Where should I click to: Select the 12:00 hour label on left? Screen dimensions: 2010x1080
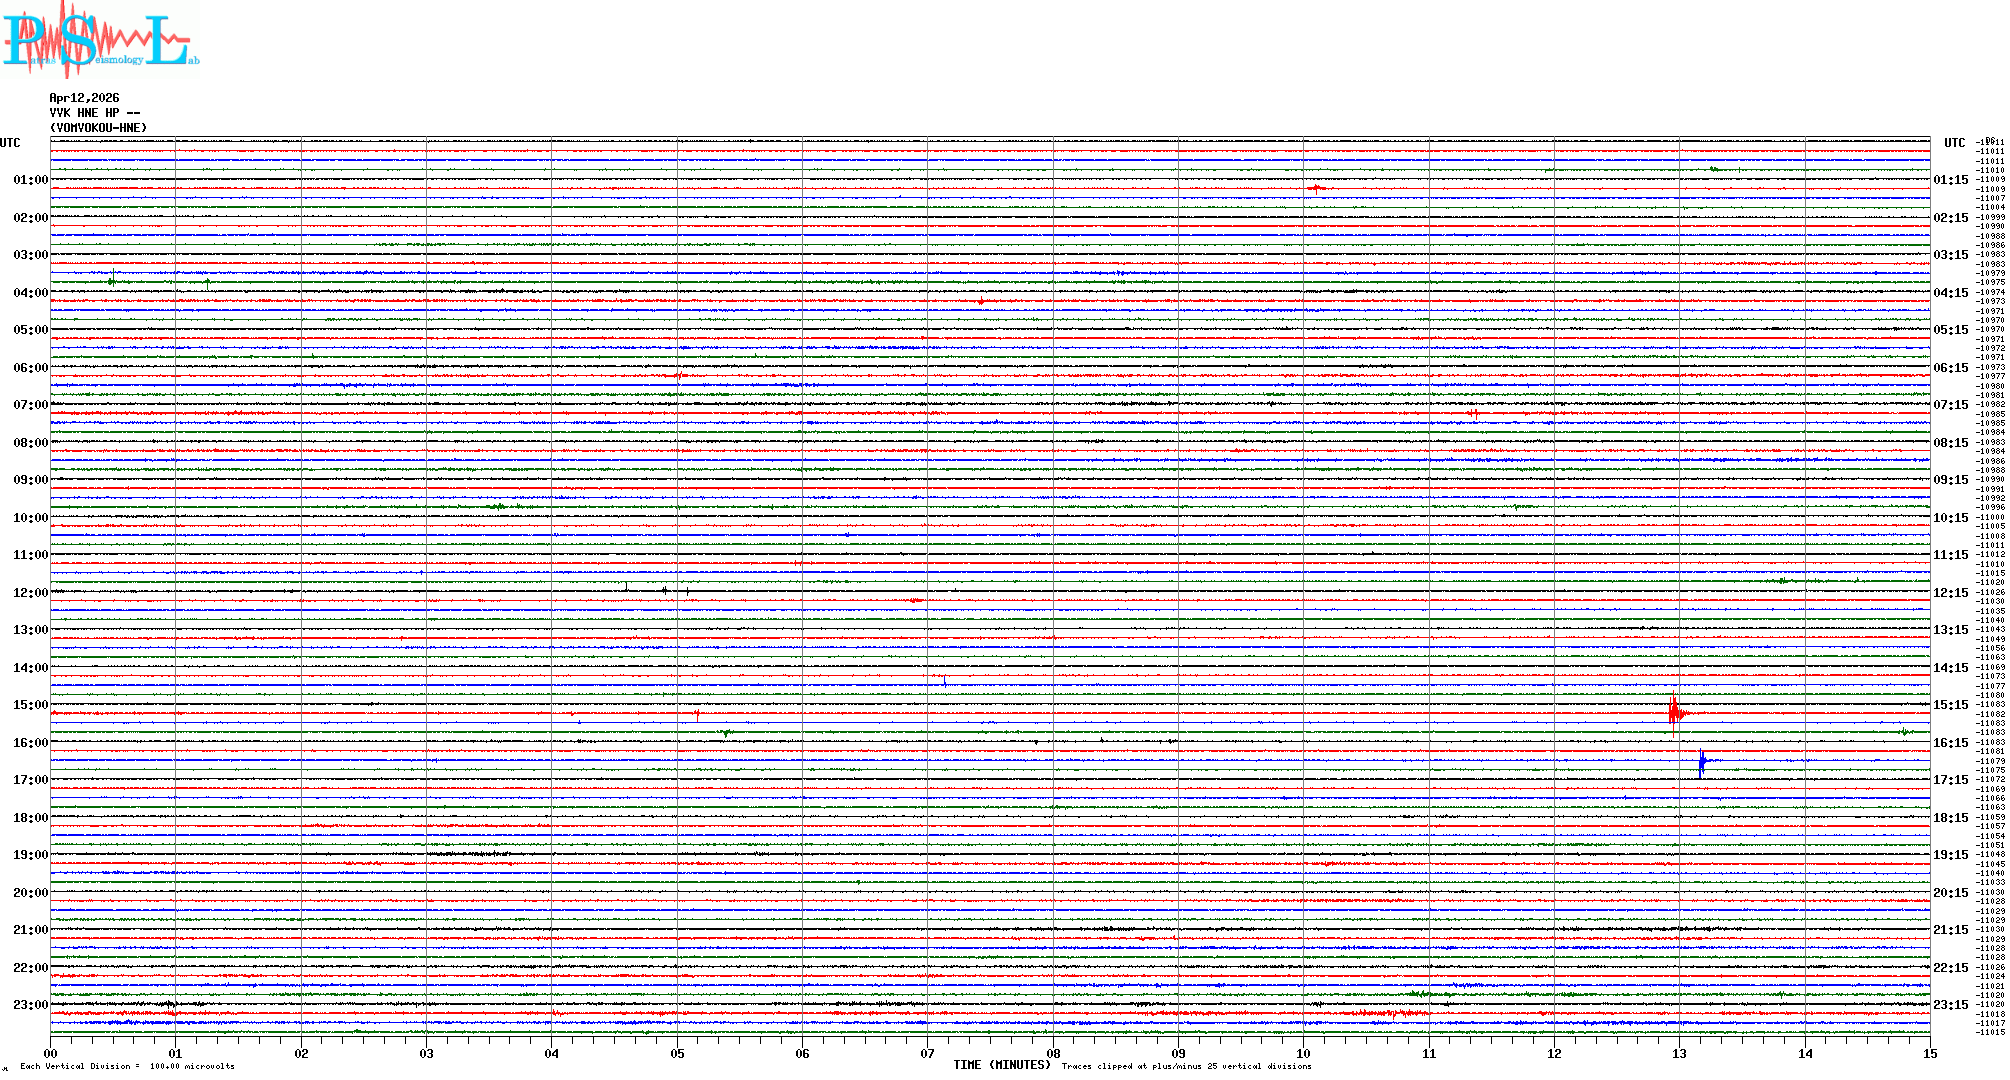click(x=30, y=593)
